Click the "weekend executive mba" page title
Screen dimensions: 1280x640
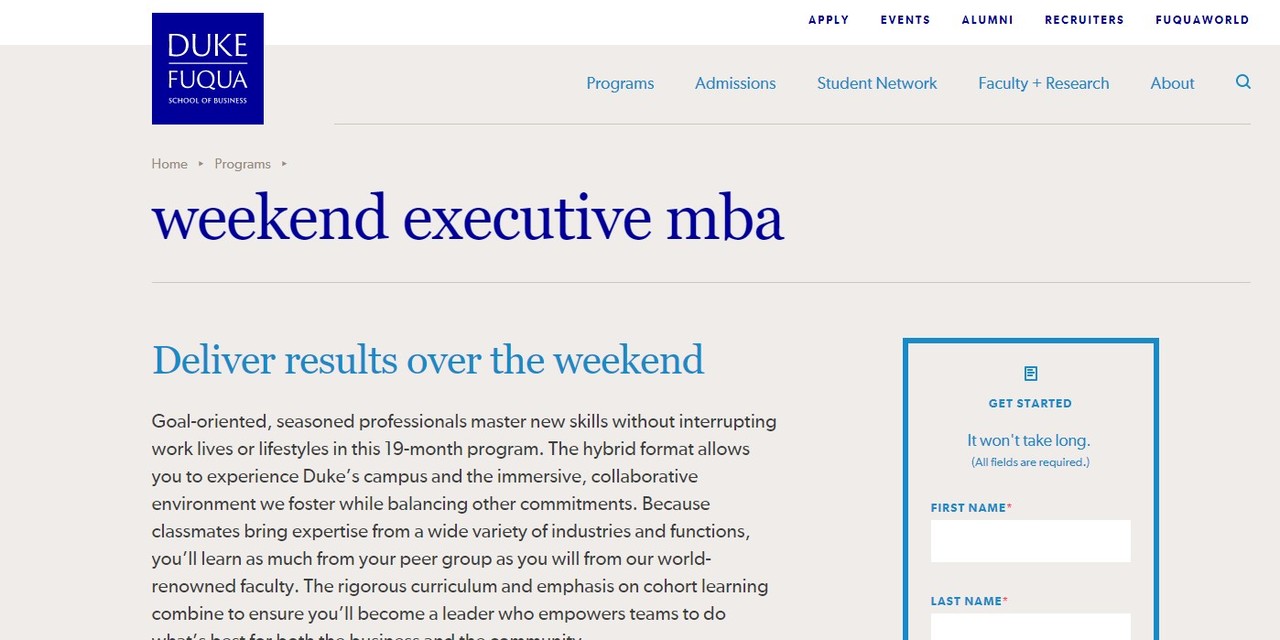coord(467,218)
